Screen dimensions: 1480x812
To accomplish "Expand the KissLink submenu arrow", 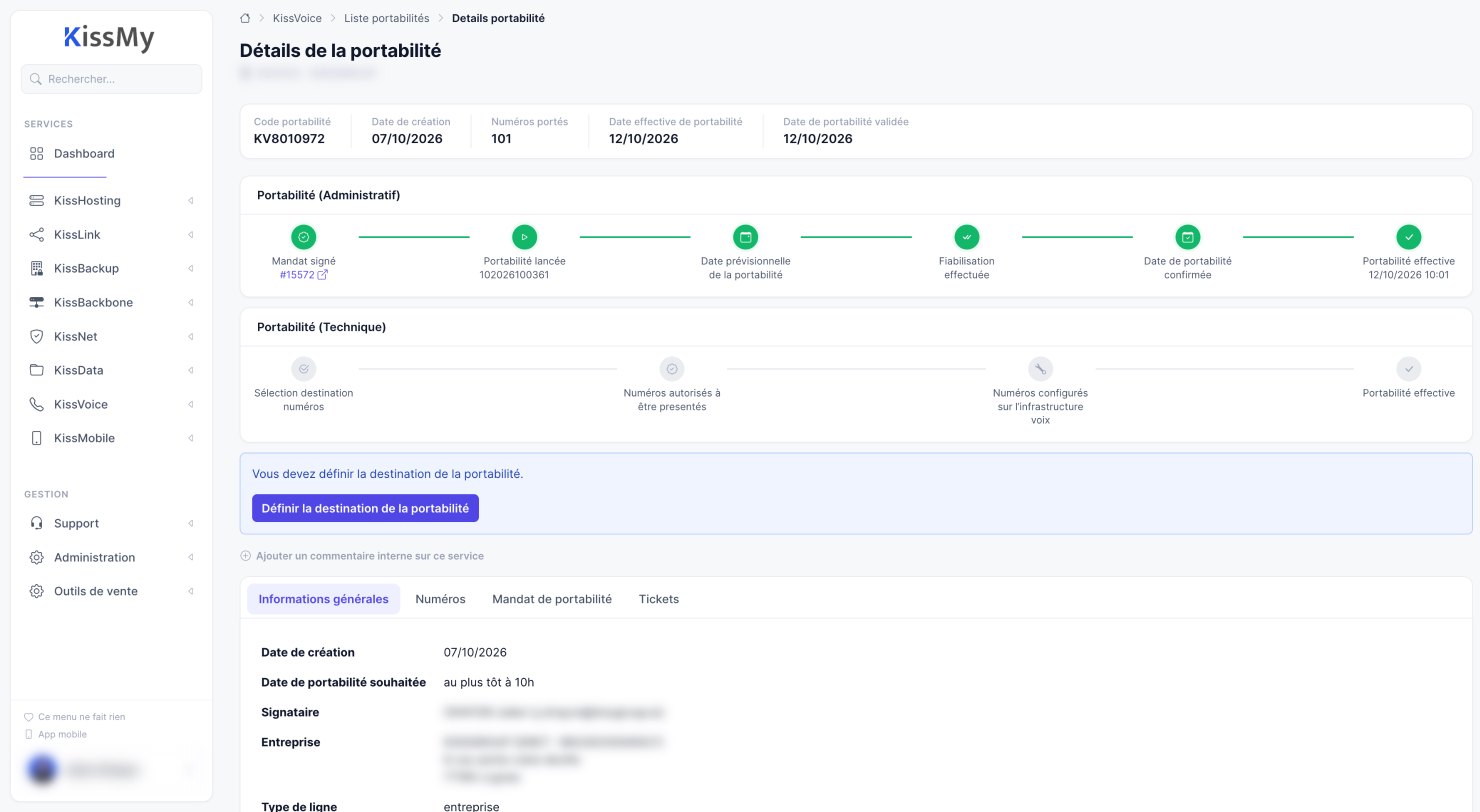I will pyautogui.click(x=190, y=235).
